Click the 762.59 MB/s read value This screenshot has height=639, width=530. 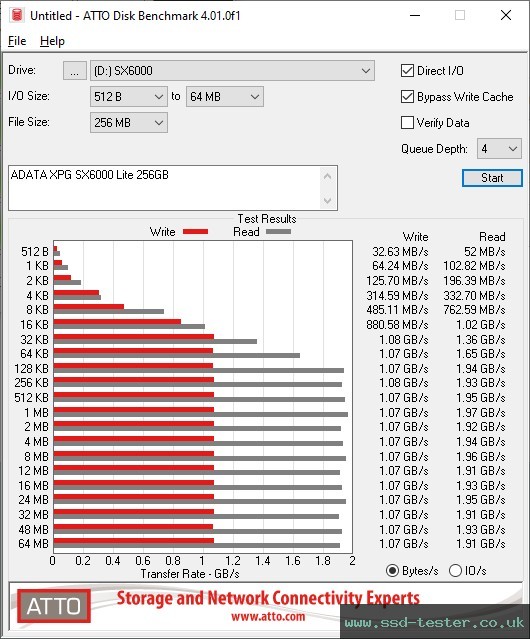(x=474, y=310)
